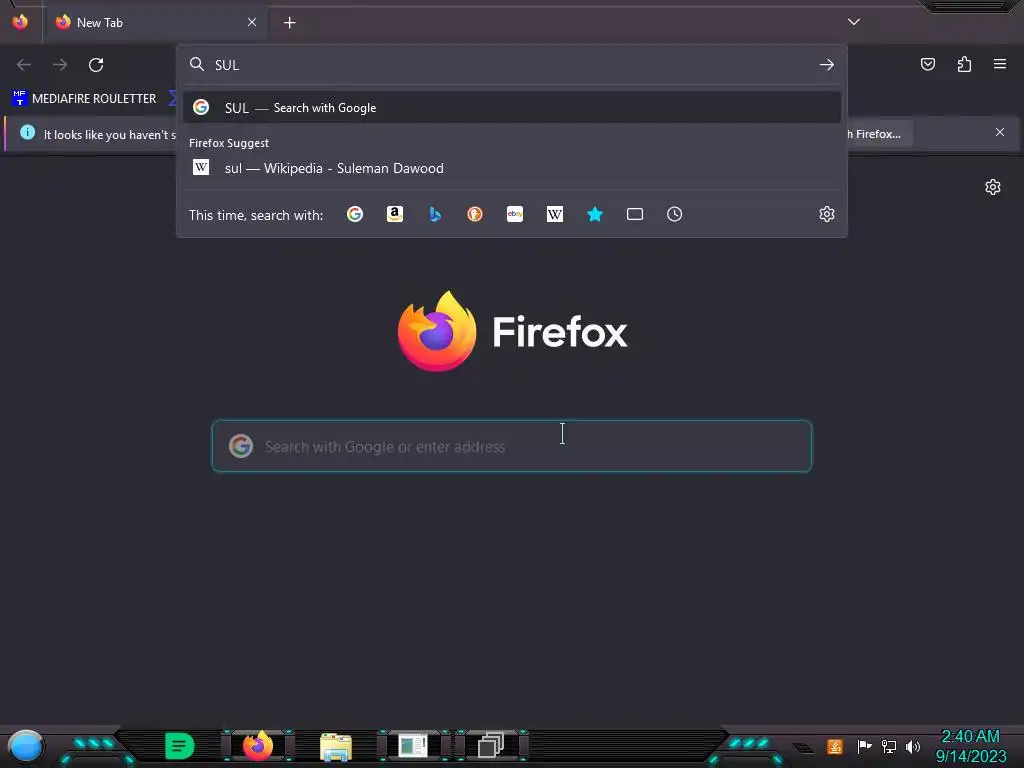Image resolution: width=1024 pixels, height=768 pixels.
Task: Personalize new tab with gear icon
Action: 993,187
